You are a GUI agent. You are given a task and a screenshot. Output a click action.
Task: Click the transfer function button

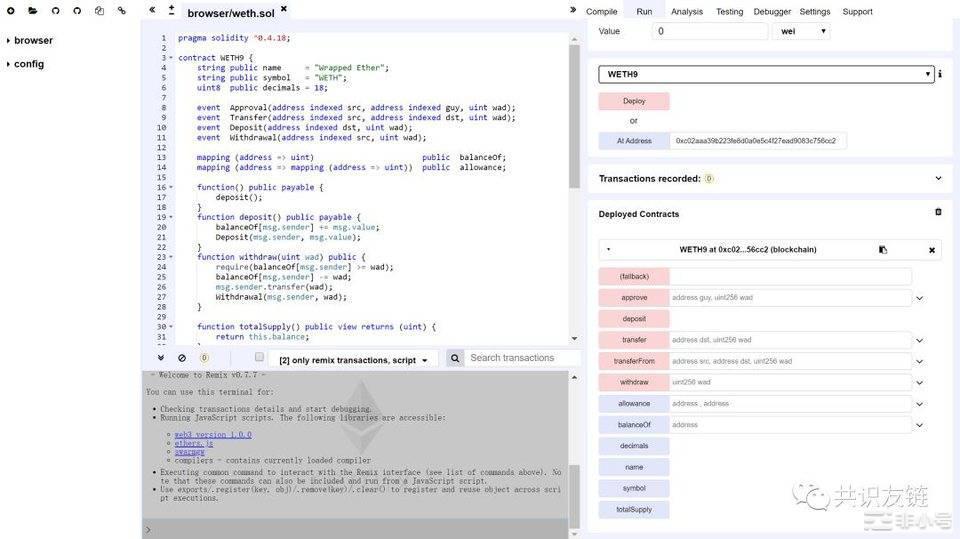click(634, 340)
